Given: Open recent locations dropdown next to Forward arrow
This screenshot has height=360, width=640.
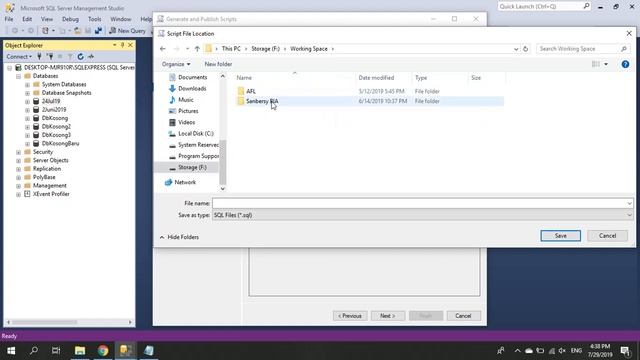Looking at the screenshot, I should click(x=187, y=49).
